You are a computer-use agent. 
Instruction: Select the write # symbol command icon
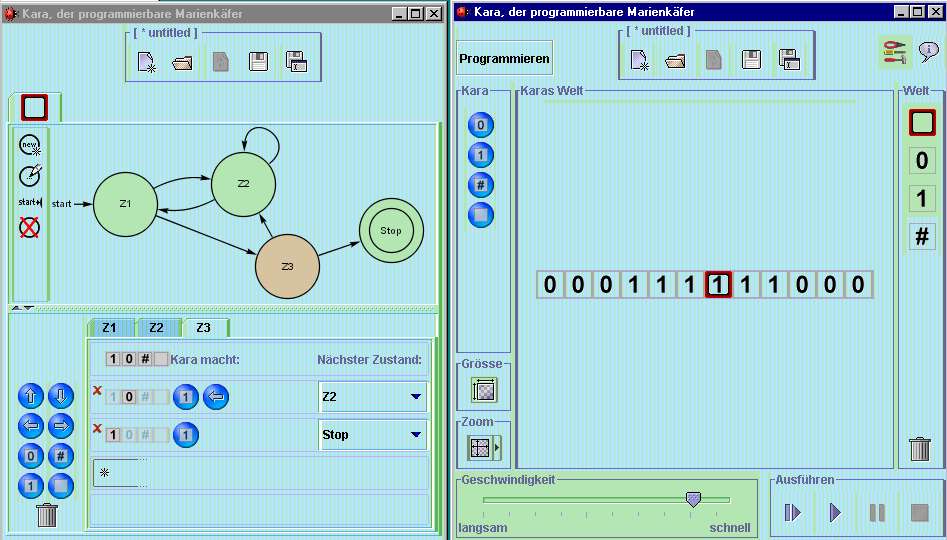click(x=61, y=457)
